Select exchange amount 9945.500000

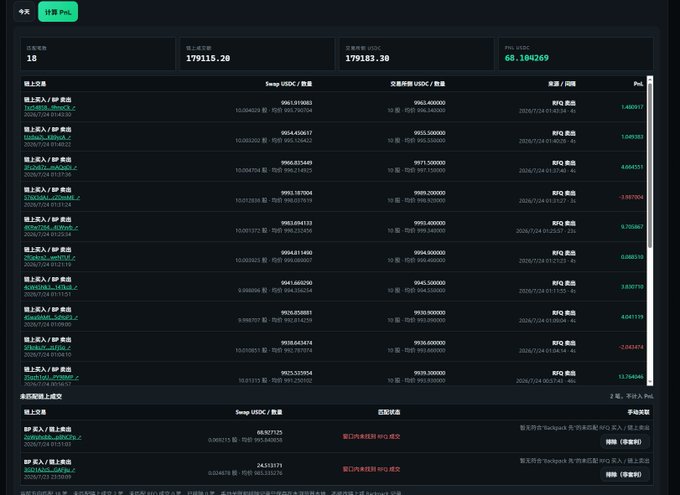tap(429, 283)
